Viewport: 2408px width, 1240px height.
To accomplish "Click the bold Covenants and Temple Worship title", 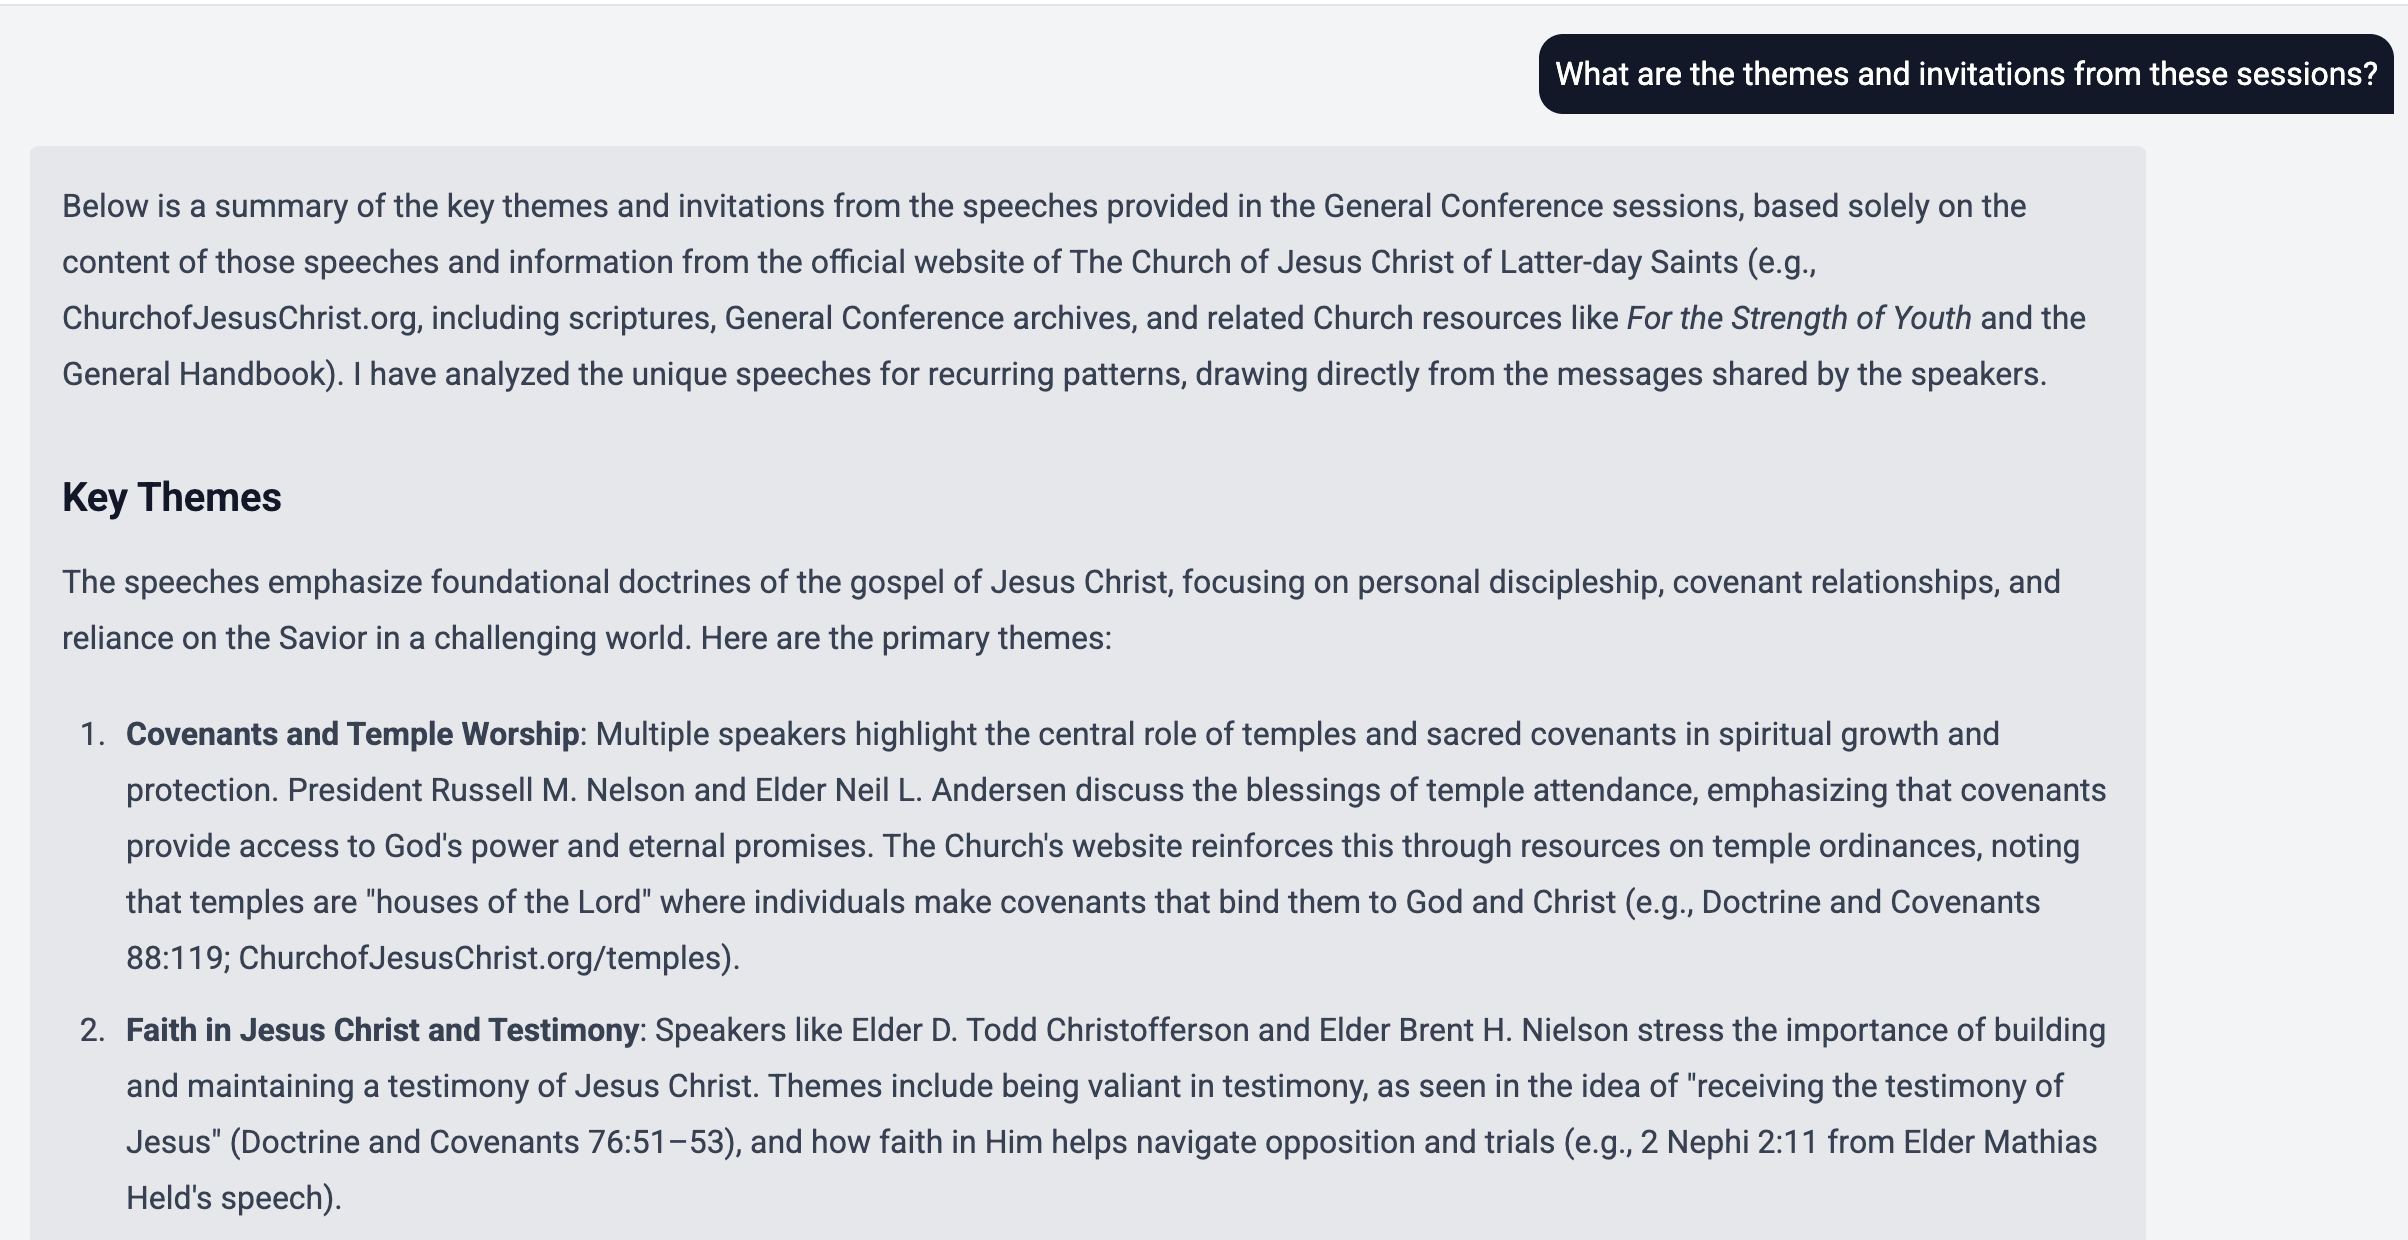I will [x=352, y=734].
